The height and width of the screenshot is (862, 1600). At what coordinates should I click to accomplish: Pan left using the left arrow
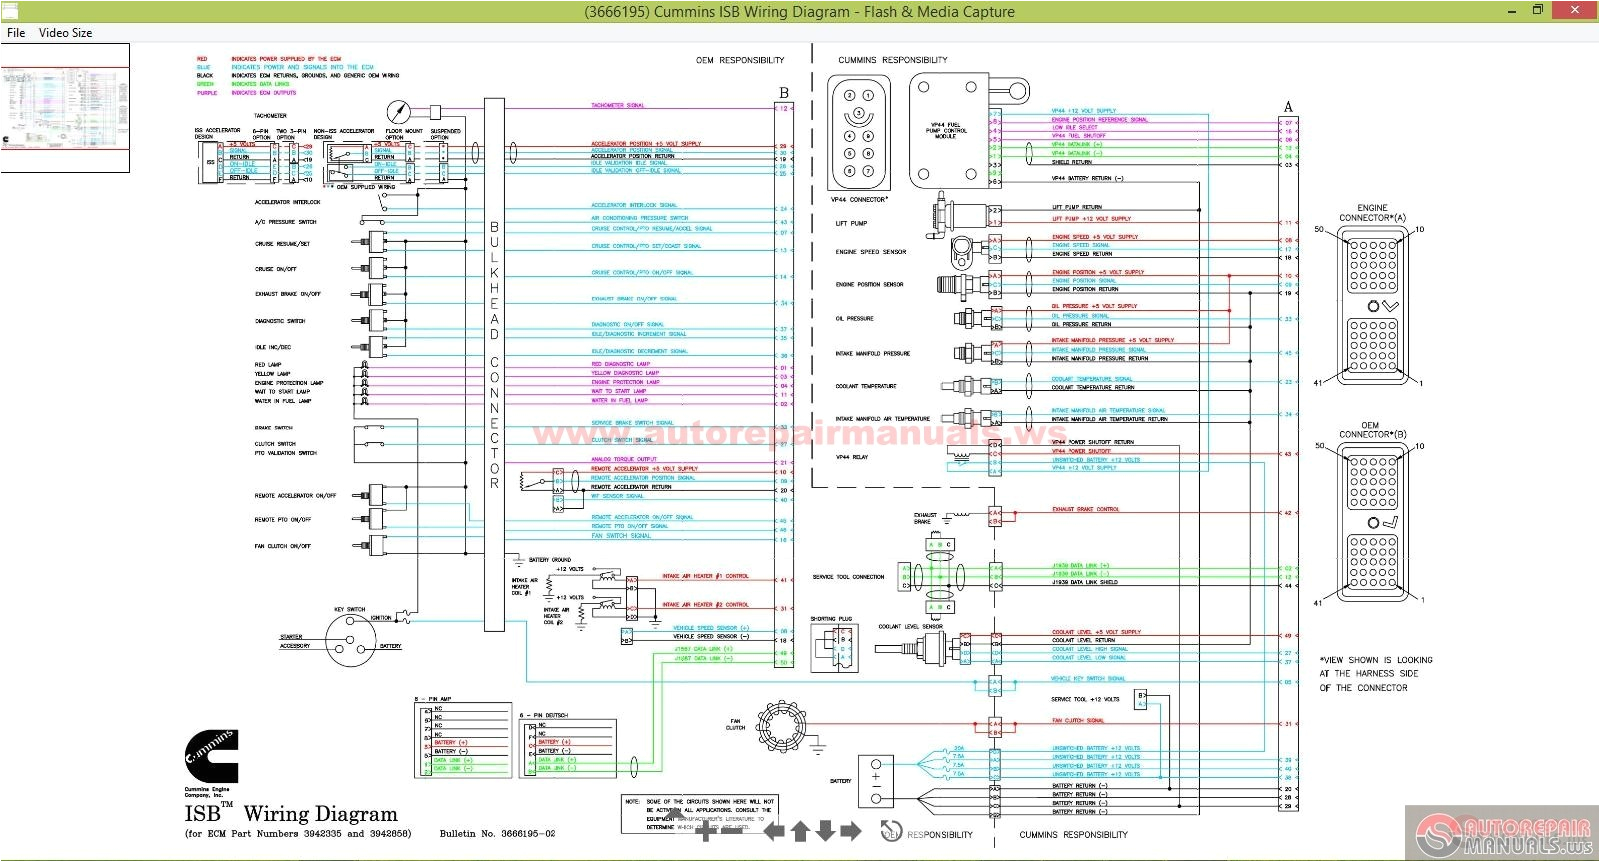pos(775,831)
